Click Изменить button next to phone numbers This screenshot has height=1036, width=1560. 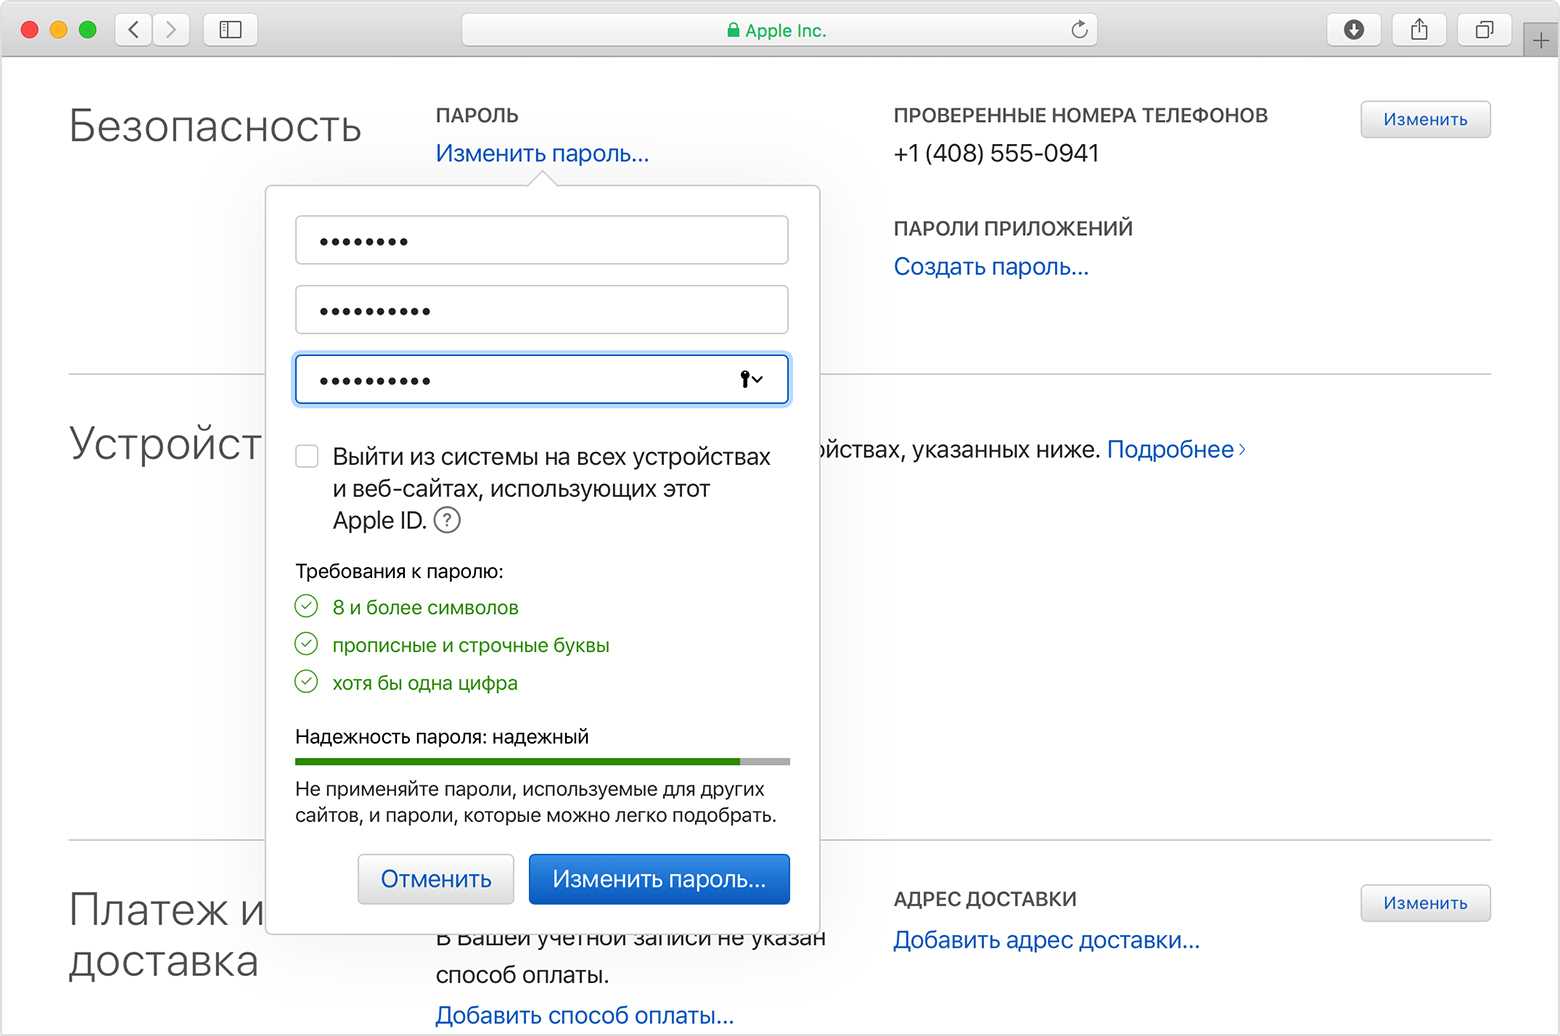1425,119
